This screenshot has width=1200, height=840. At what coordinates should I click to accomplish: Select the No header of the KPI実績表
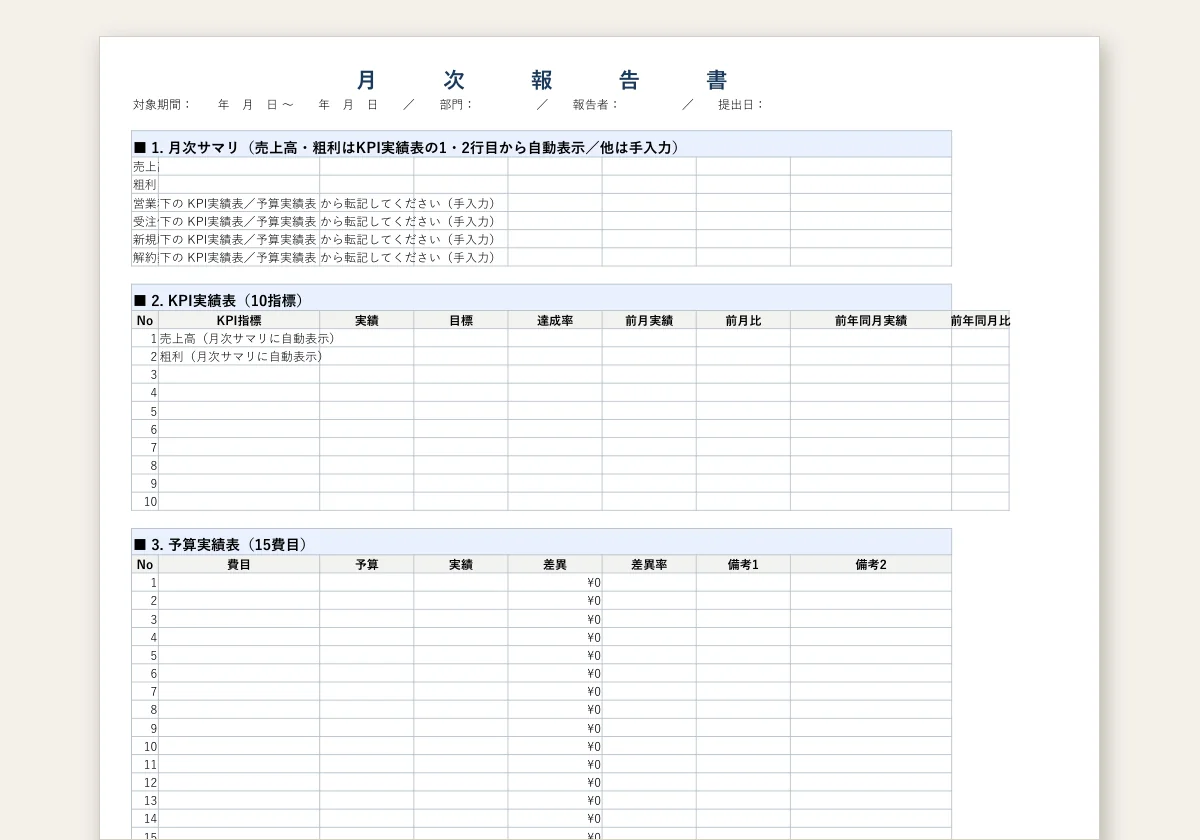point(145,321)
